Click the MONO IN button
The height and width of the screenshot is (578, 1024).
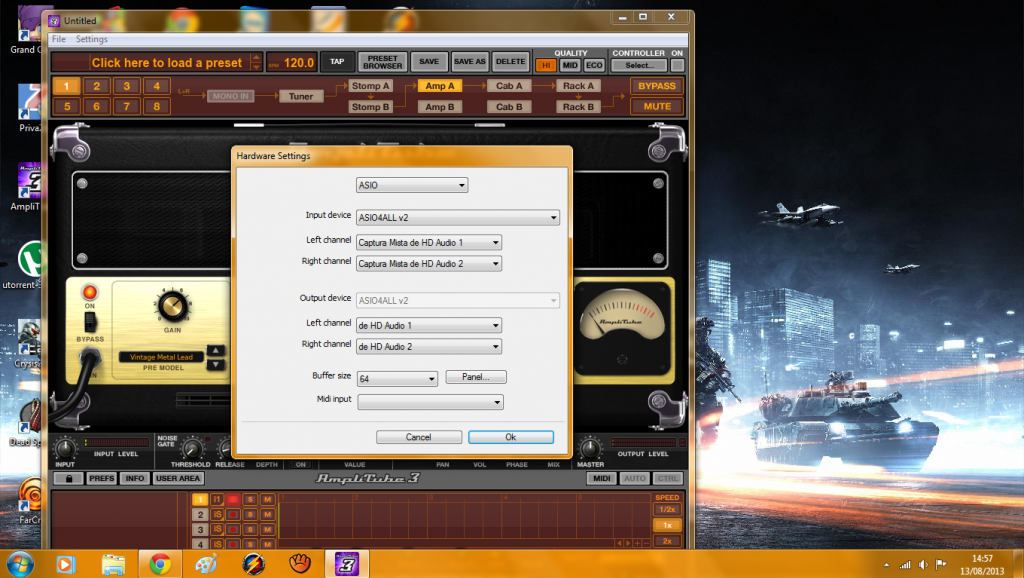tap(231, 96)
